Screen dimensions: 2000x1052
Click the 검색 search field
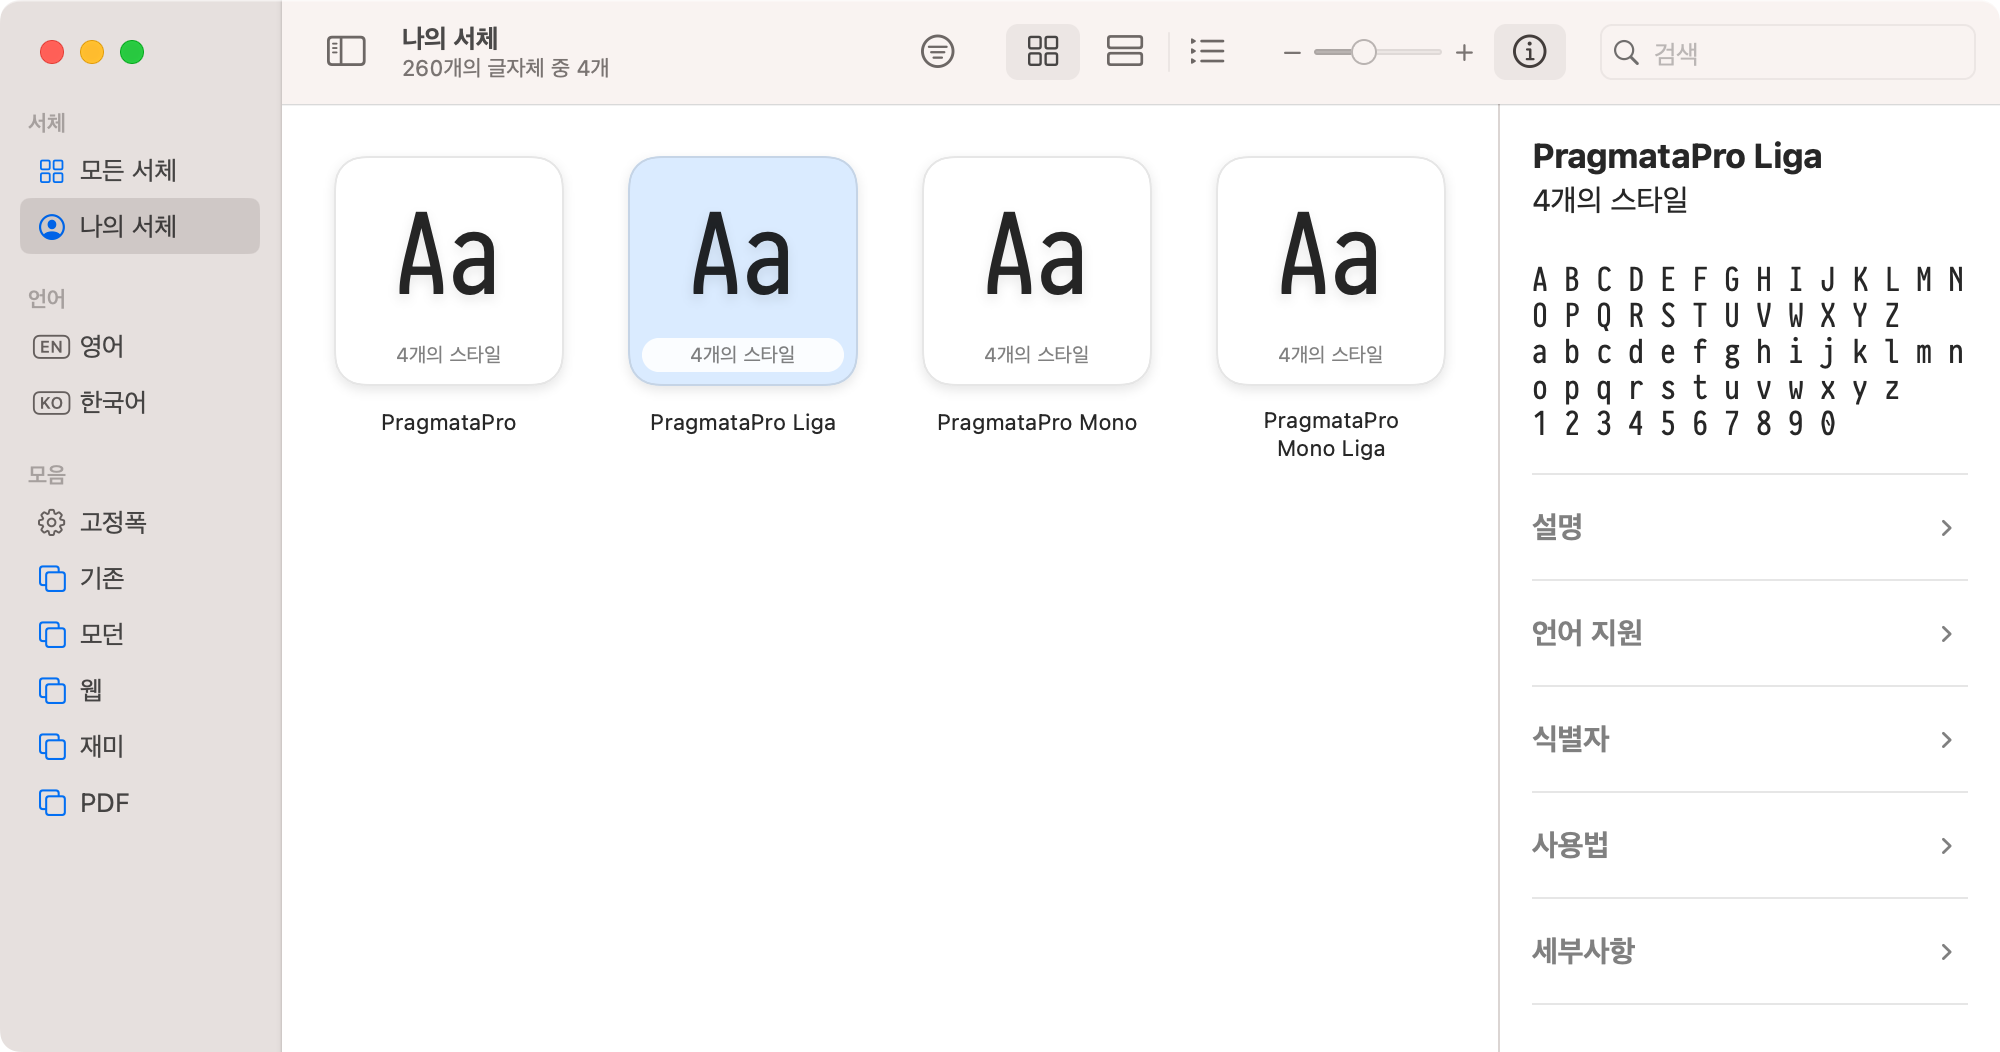tap(1787, 52)
